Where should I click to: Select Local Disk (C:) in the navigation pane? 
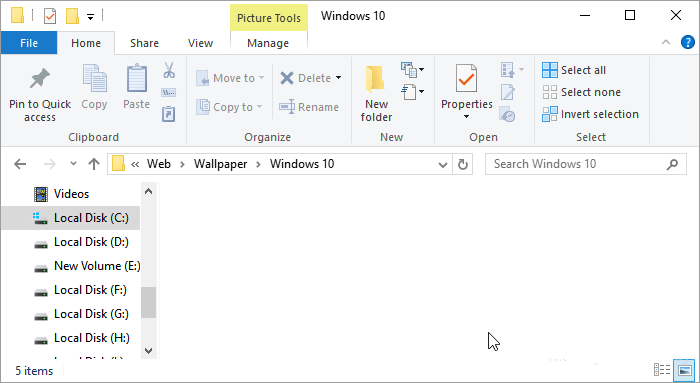(x=71, y=218)
